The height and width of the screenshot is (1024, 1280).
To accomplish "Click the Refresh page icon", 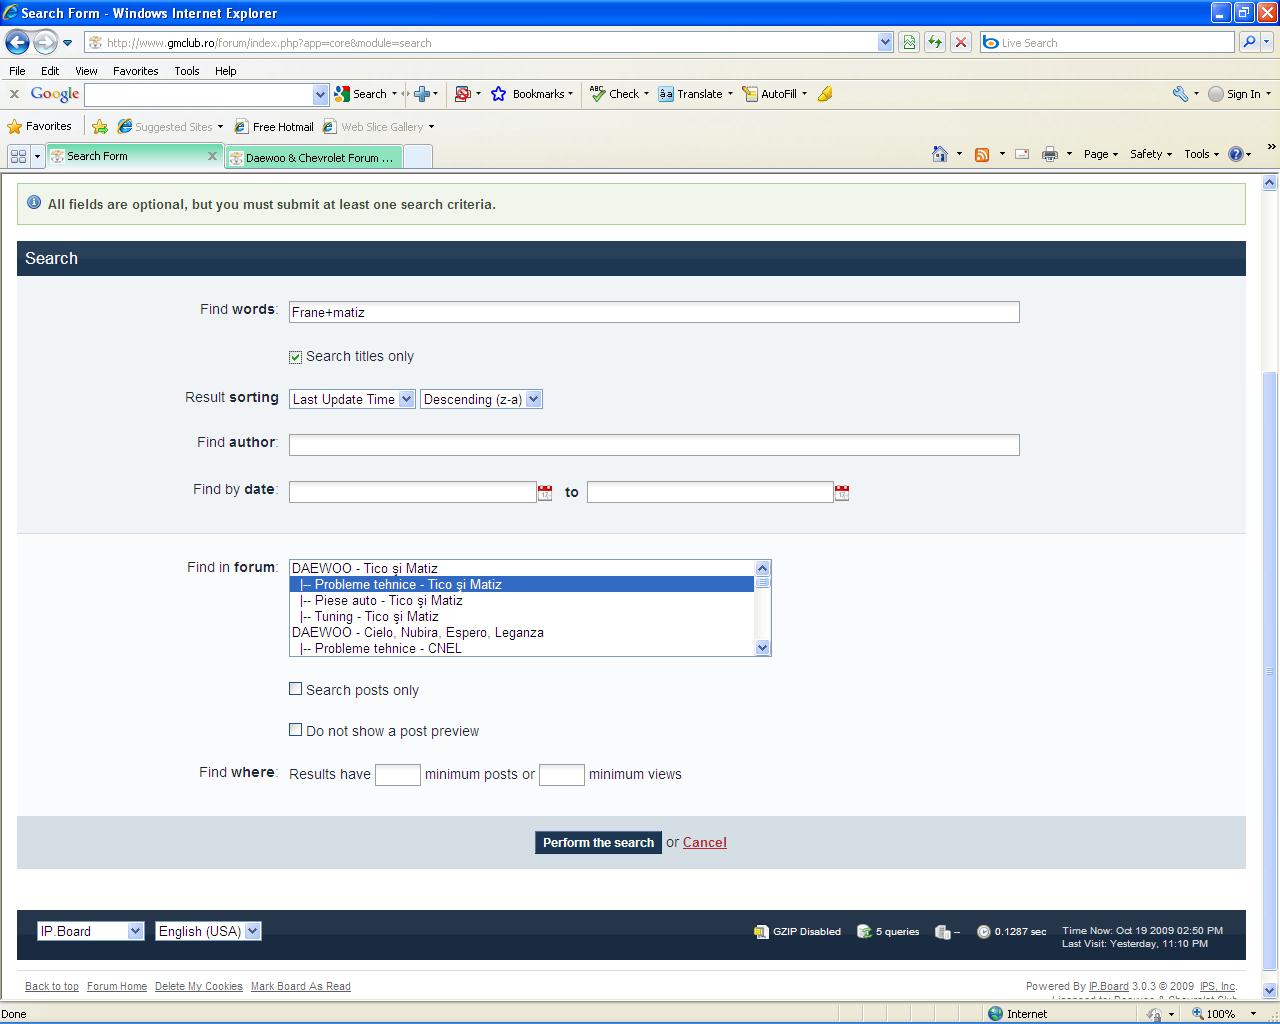I will click(x=935, y=42).
